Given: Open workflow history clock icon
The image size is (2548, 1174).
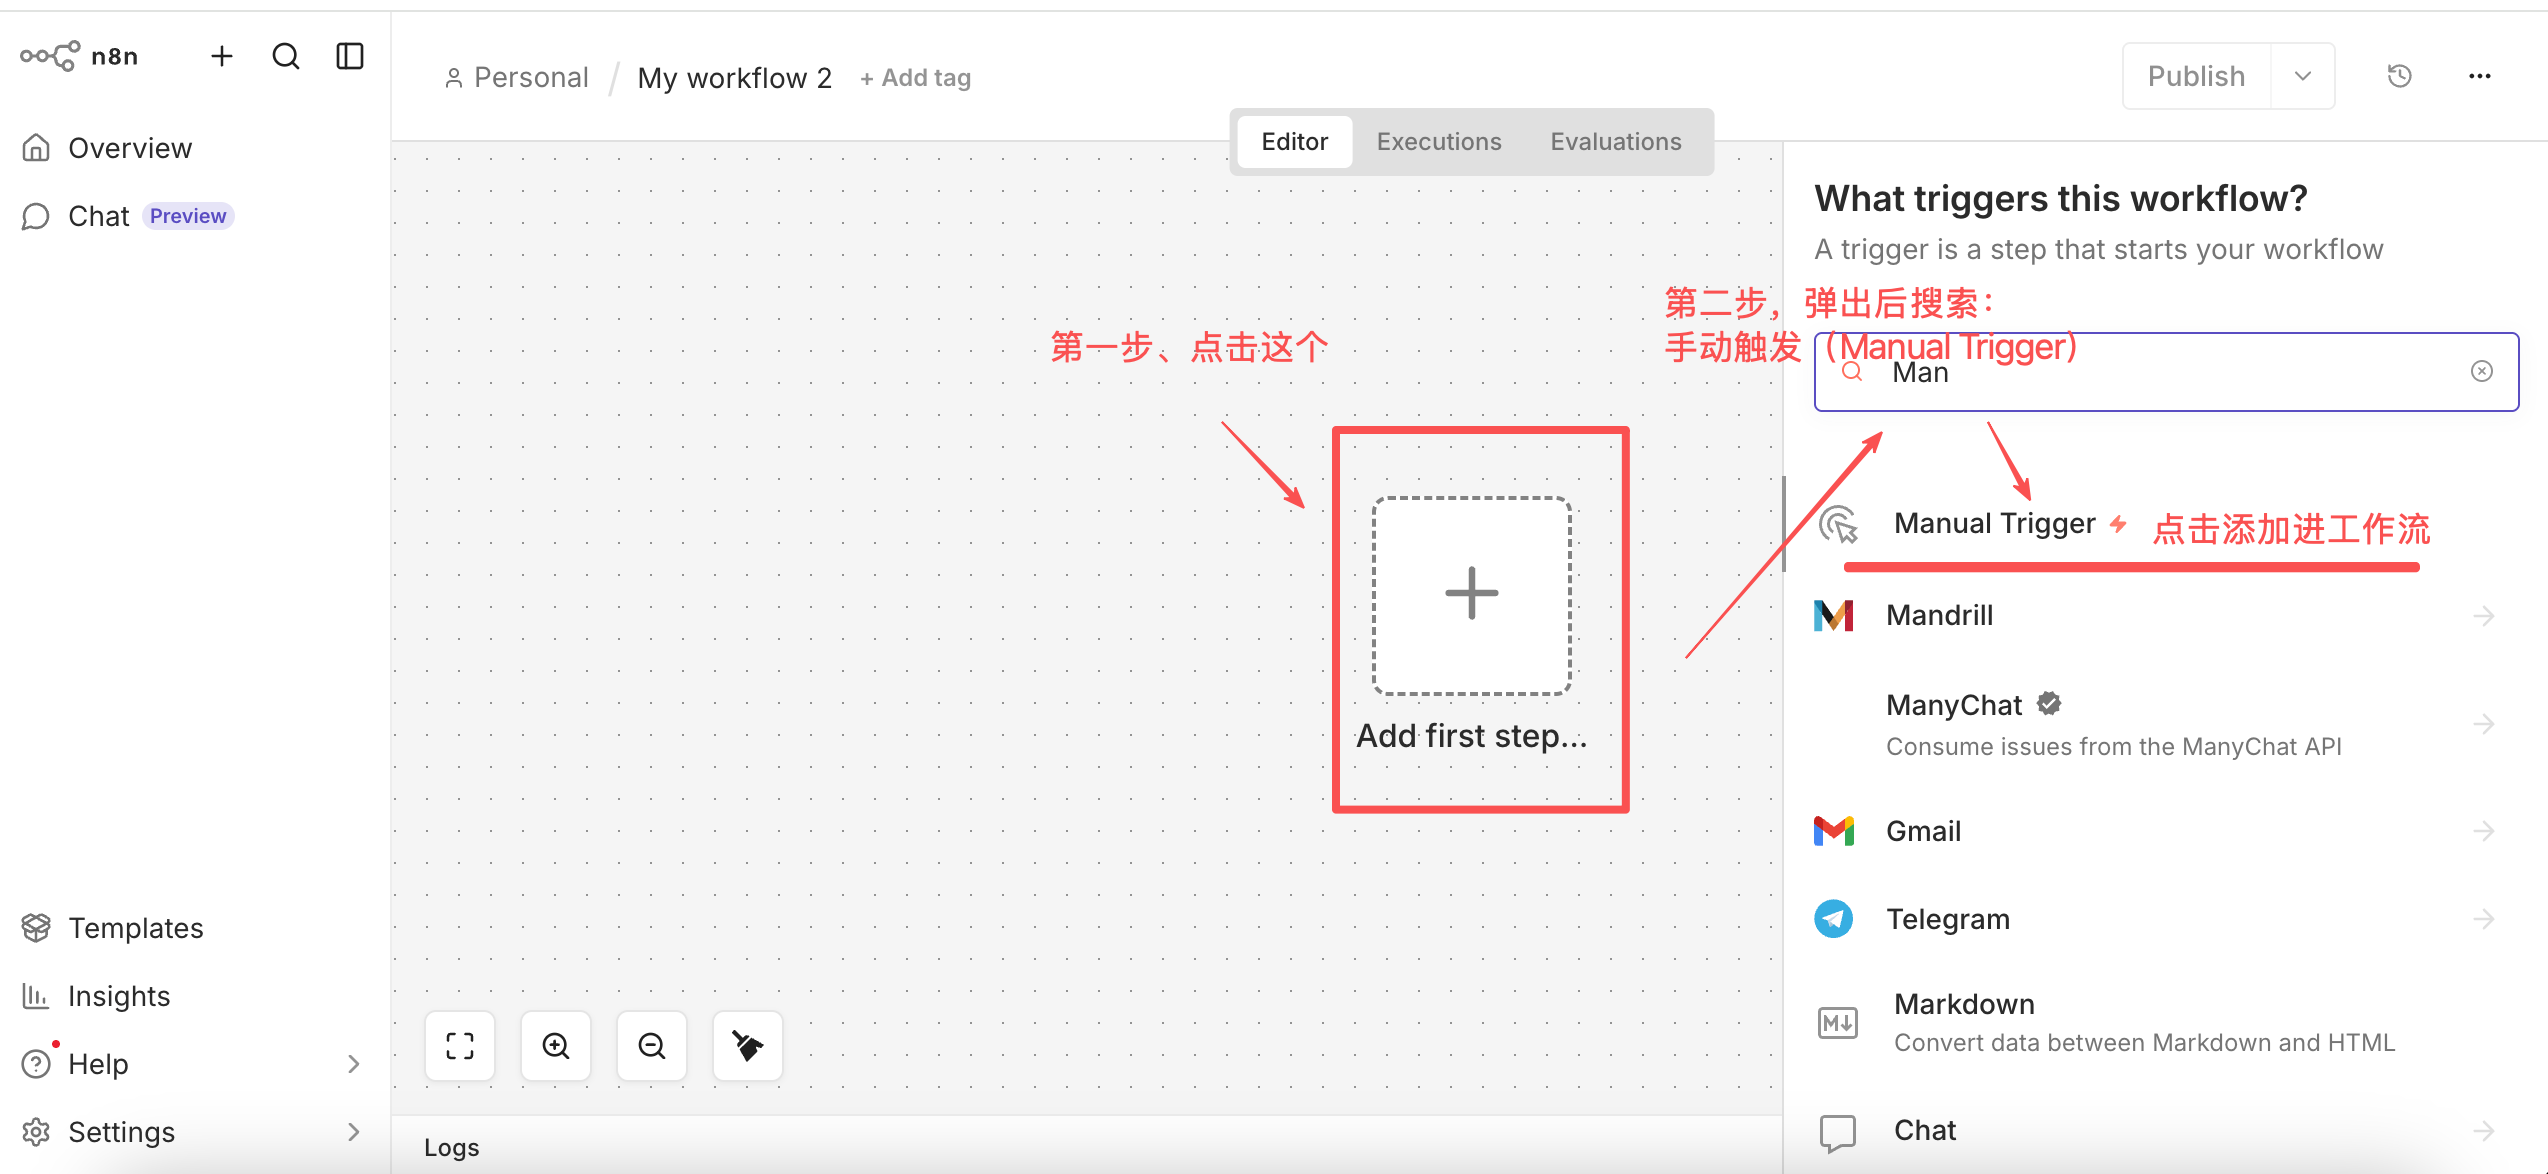Looking at the screenshot, I should [x=2400, y=76].
